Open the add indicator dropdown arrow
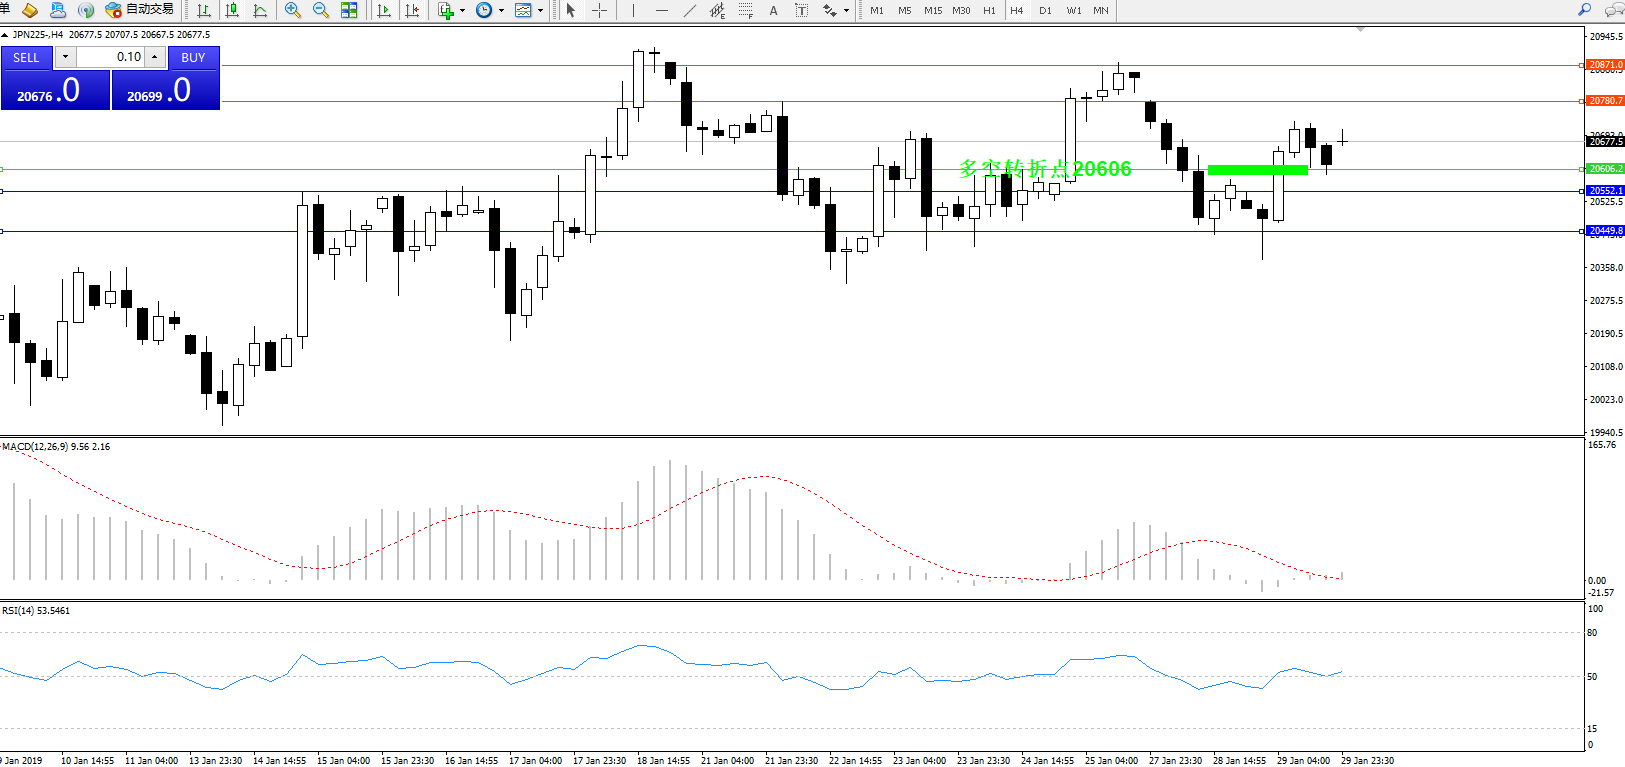Image resolution: width=1625 pixels, height=767 pixels. [462, 11]
